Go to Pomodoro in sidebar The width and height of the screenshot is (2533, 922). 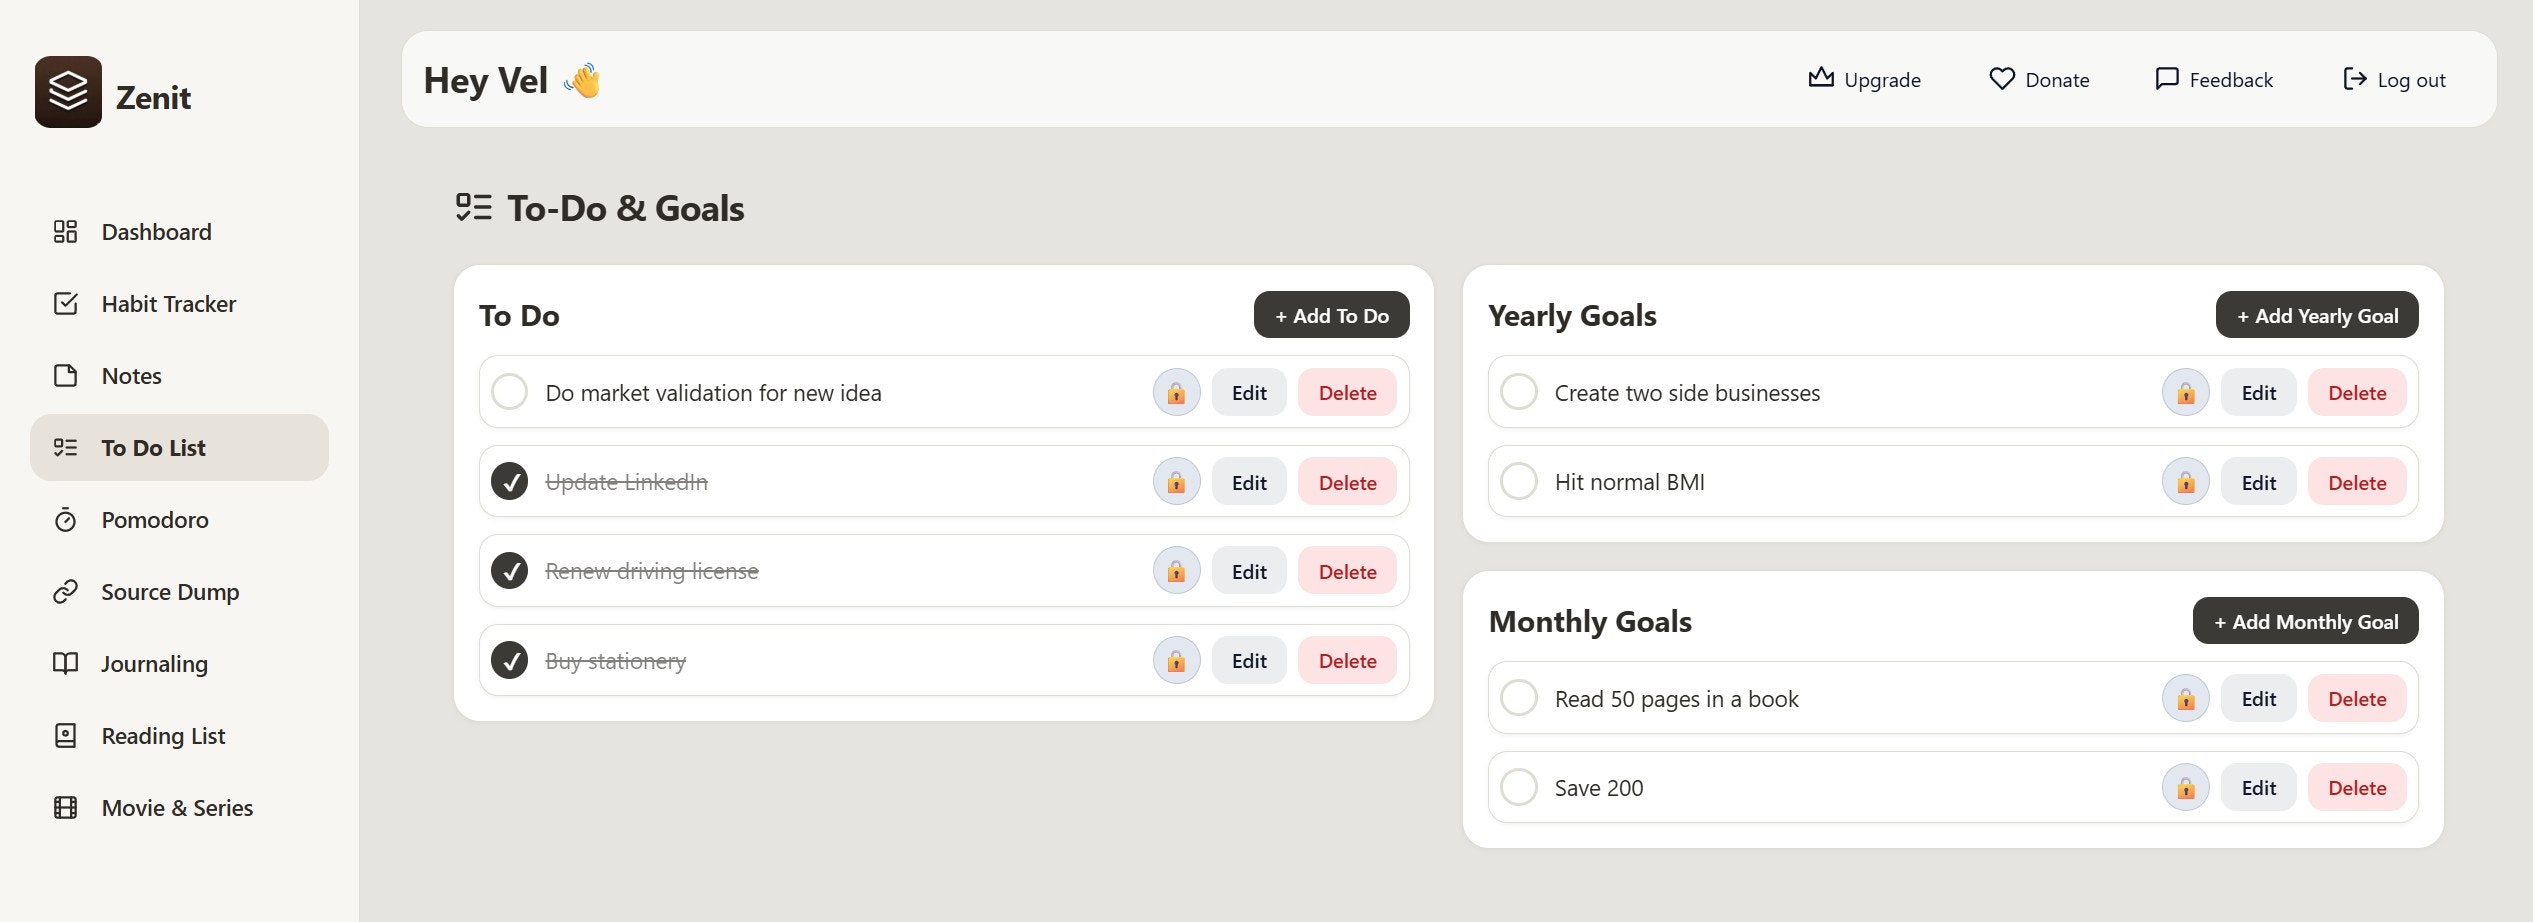[x=155, y=520]
